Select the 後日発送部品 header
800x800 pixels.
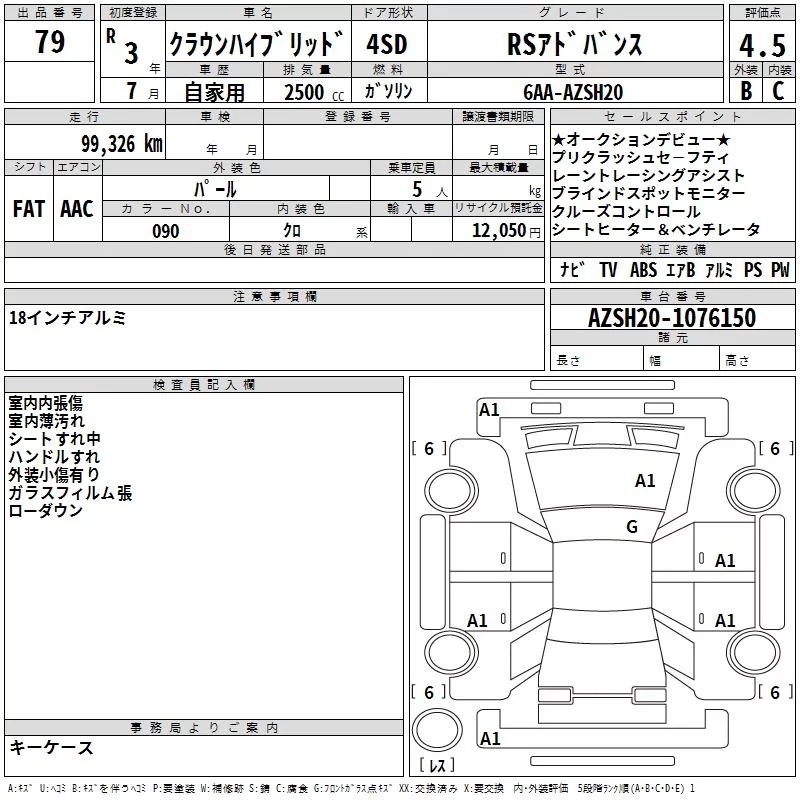[x=274, y=249]
